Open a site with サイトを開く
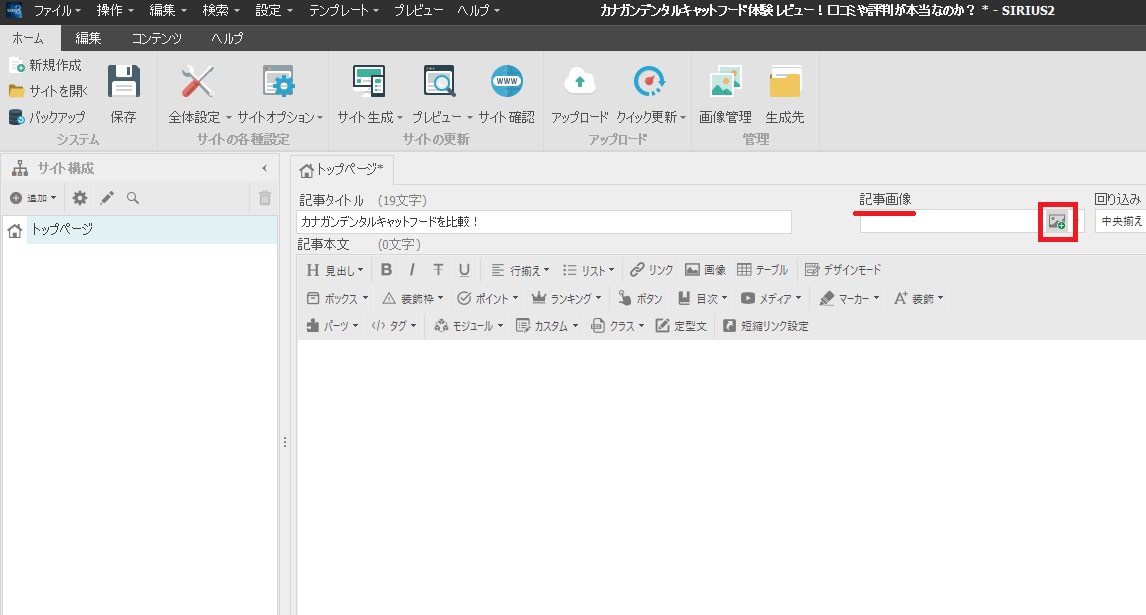 [x=48, y=91]
